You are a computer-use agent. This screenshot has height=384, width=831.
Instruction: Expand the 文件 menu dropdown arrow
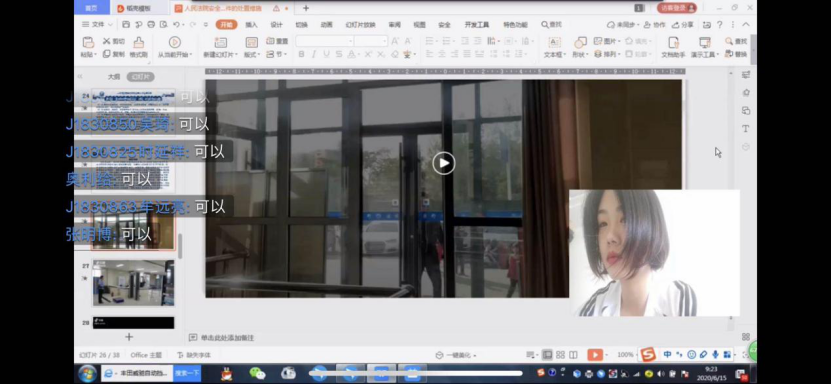[x=110, y=25]
